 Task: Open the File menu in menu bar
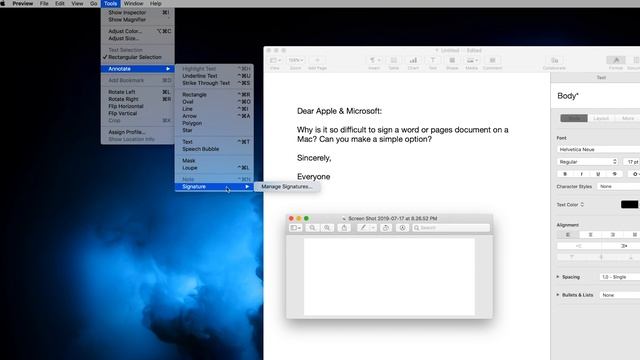coord(44,4)
